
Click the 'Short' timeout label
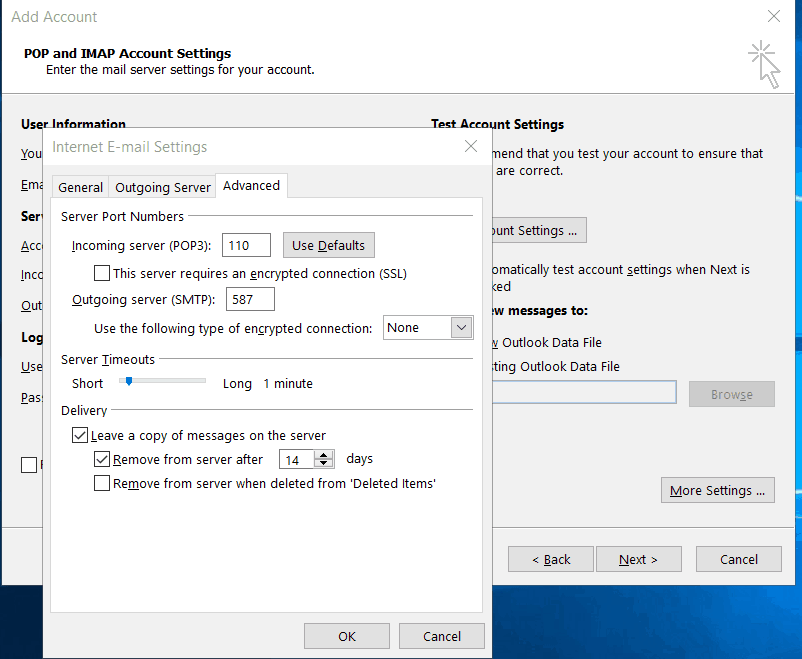87,383
